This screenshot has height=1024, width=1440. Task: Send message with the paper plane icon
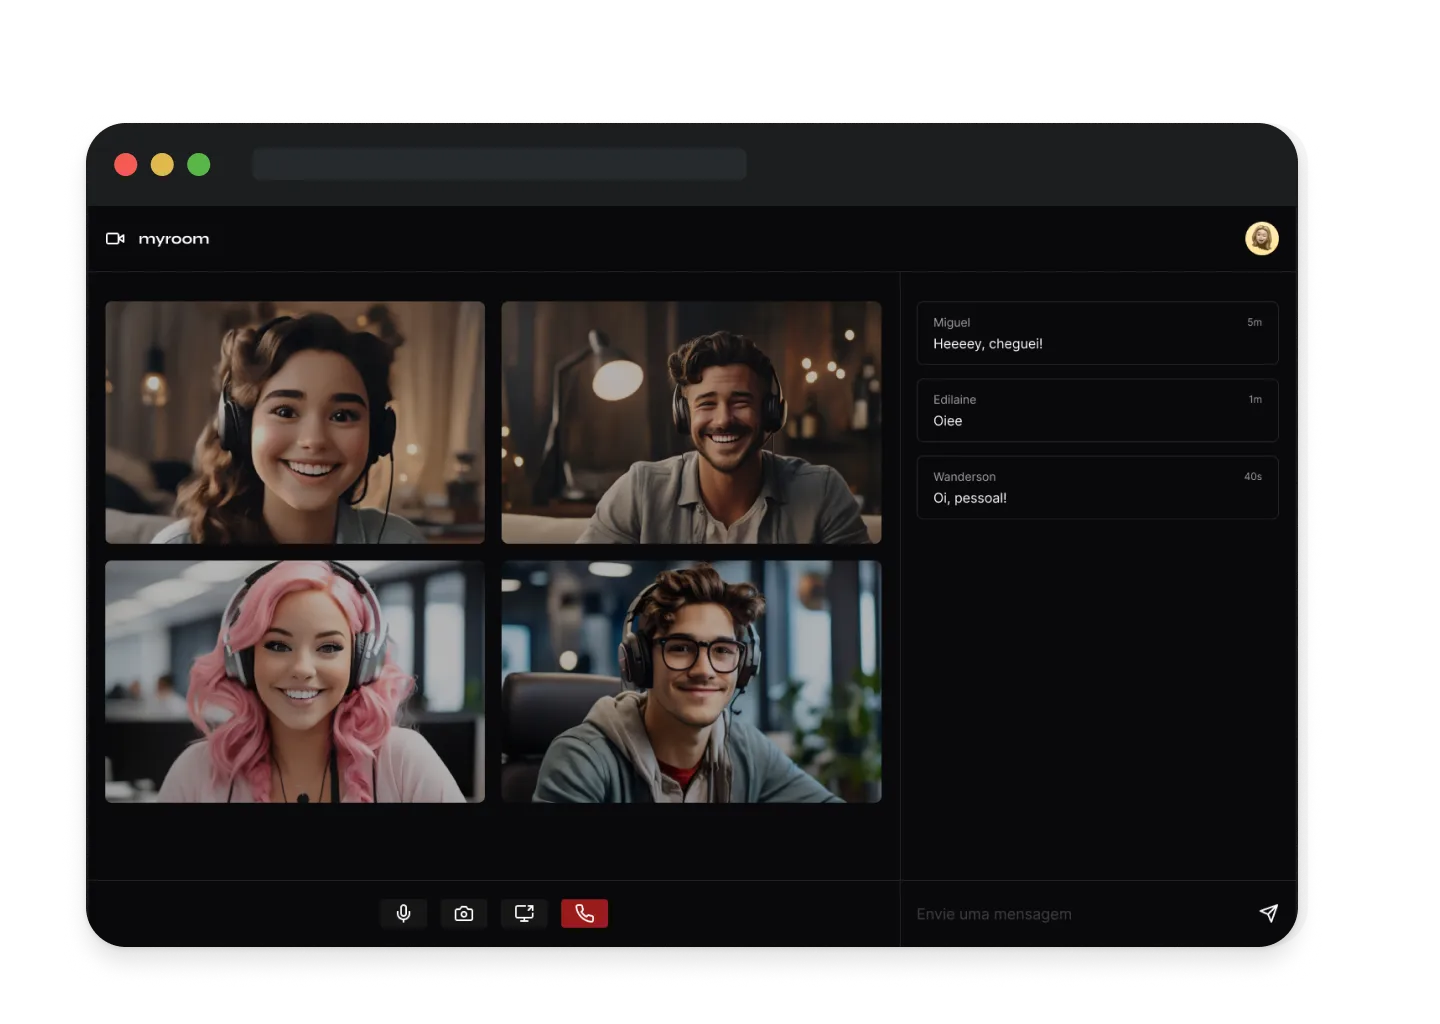click(x=1268, y=913)
